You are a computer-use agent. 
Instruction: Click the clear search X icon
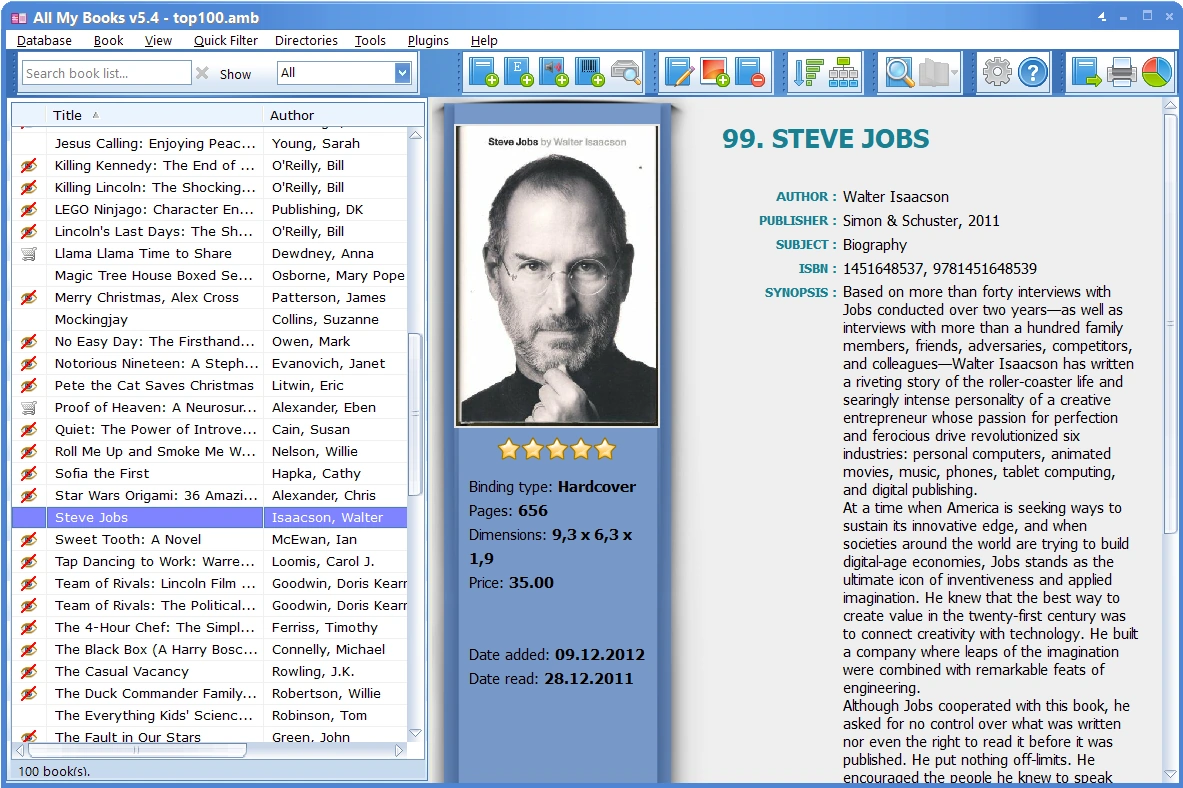[x=202, y=73]
